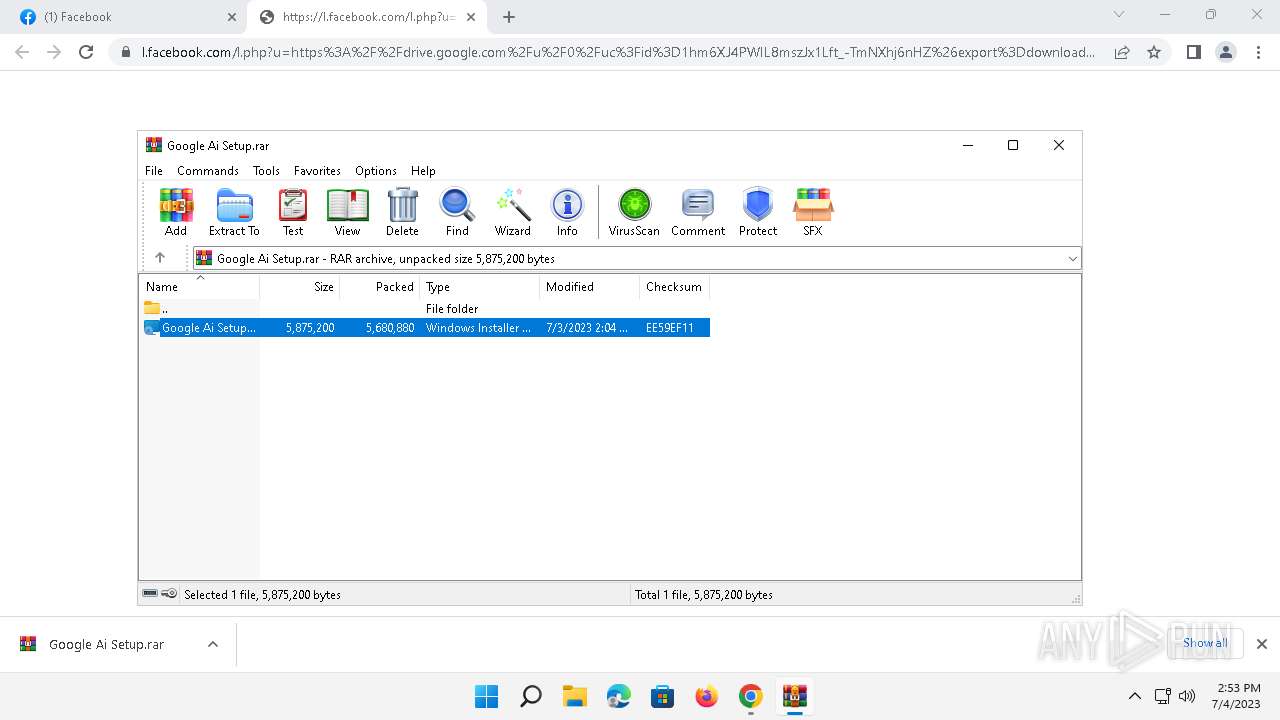Close the downloads bar
The image size is (1280, 720).
click(1262, 645)
